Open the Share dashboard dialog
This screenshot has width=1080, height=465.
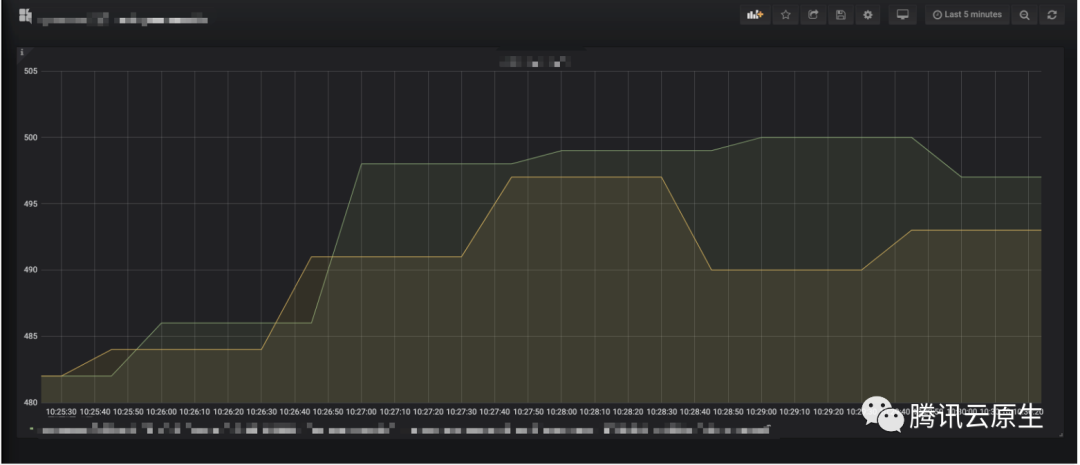pos(813,15)
